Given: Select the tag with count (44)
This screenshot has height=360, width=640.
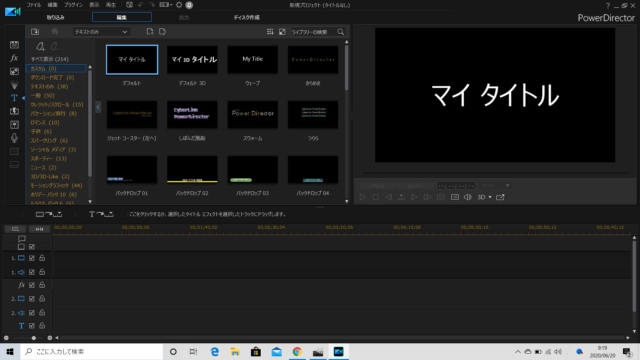Looking at the screenshot, I should [x=56, y=185].
